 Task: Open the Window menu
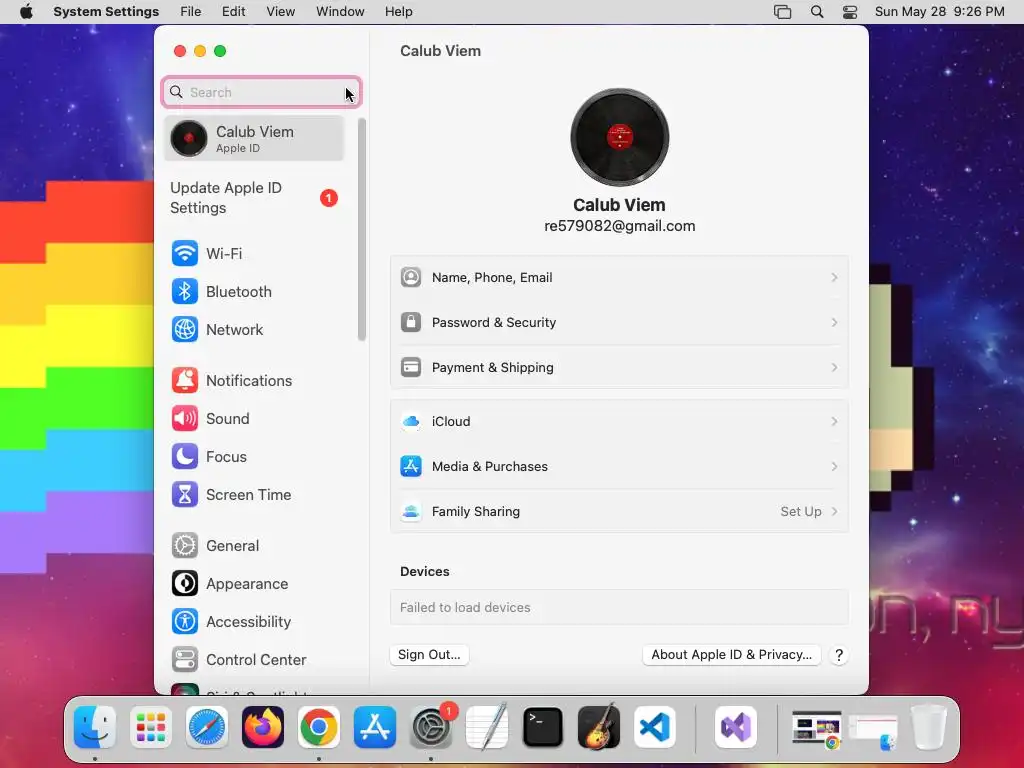tap(340, 12)
